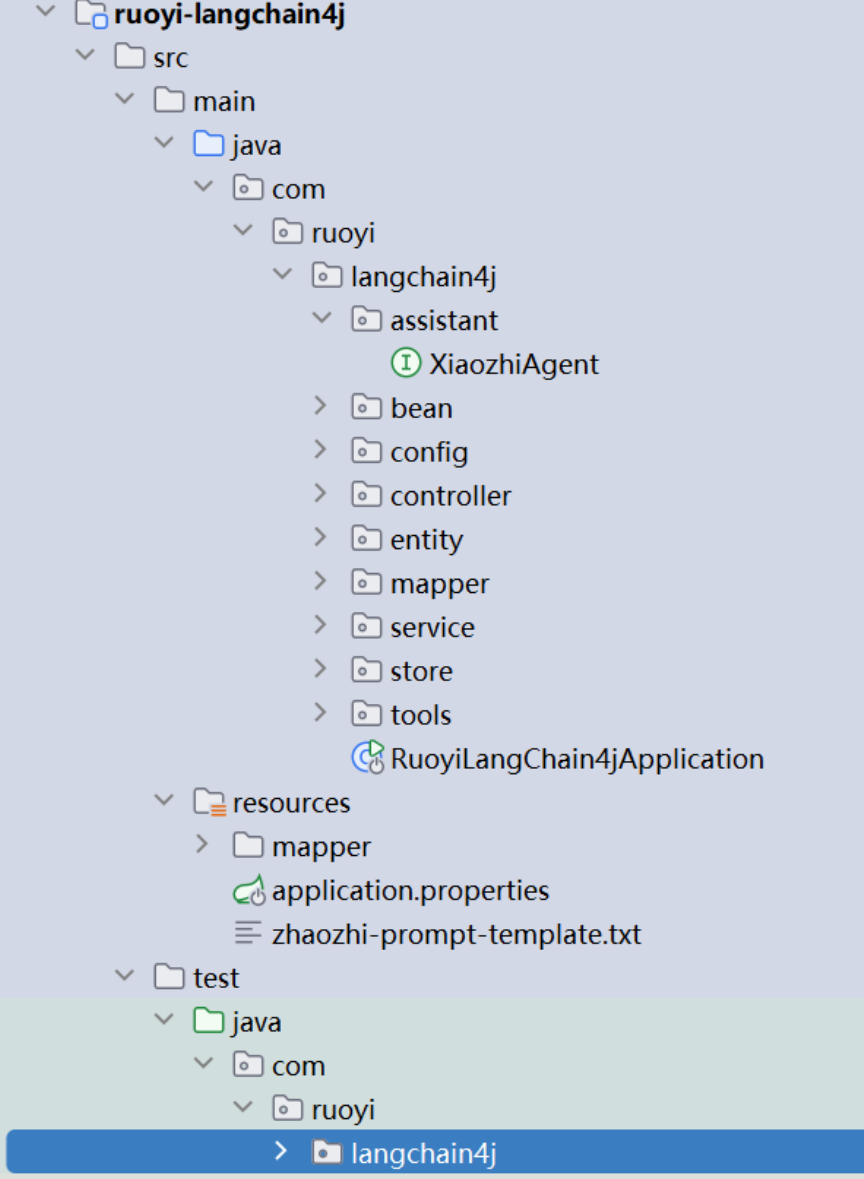Click the XiaozhiAgent interface icon
This screenshot has width=864, height=1179.
point(406,364)
